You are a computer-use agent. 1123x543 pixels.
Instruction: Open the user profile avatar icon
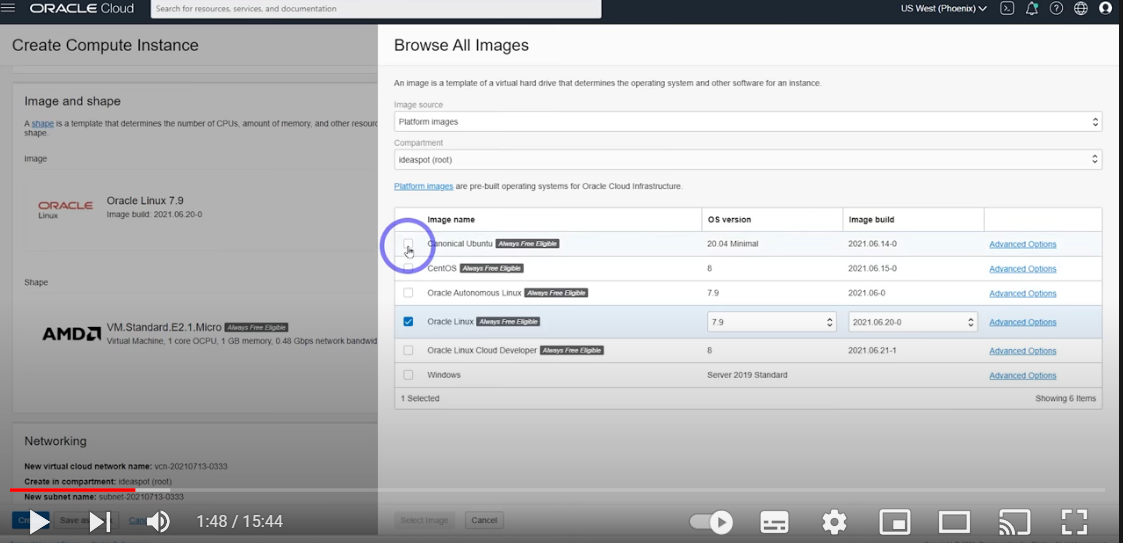[x=1106, y=9]
